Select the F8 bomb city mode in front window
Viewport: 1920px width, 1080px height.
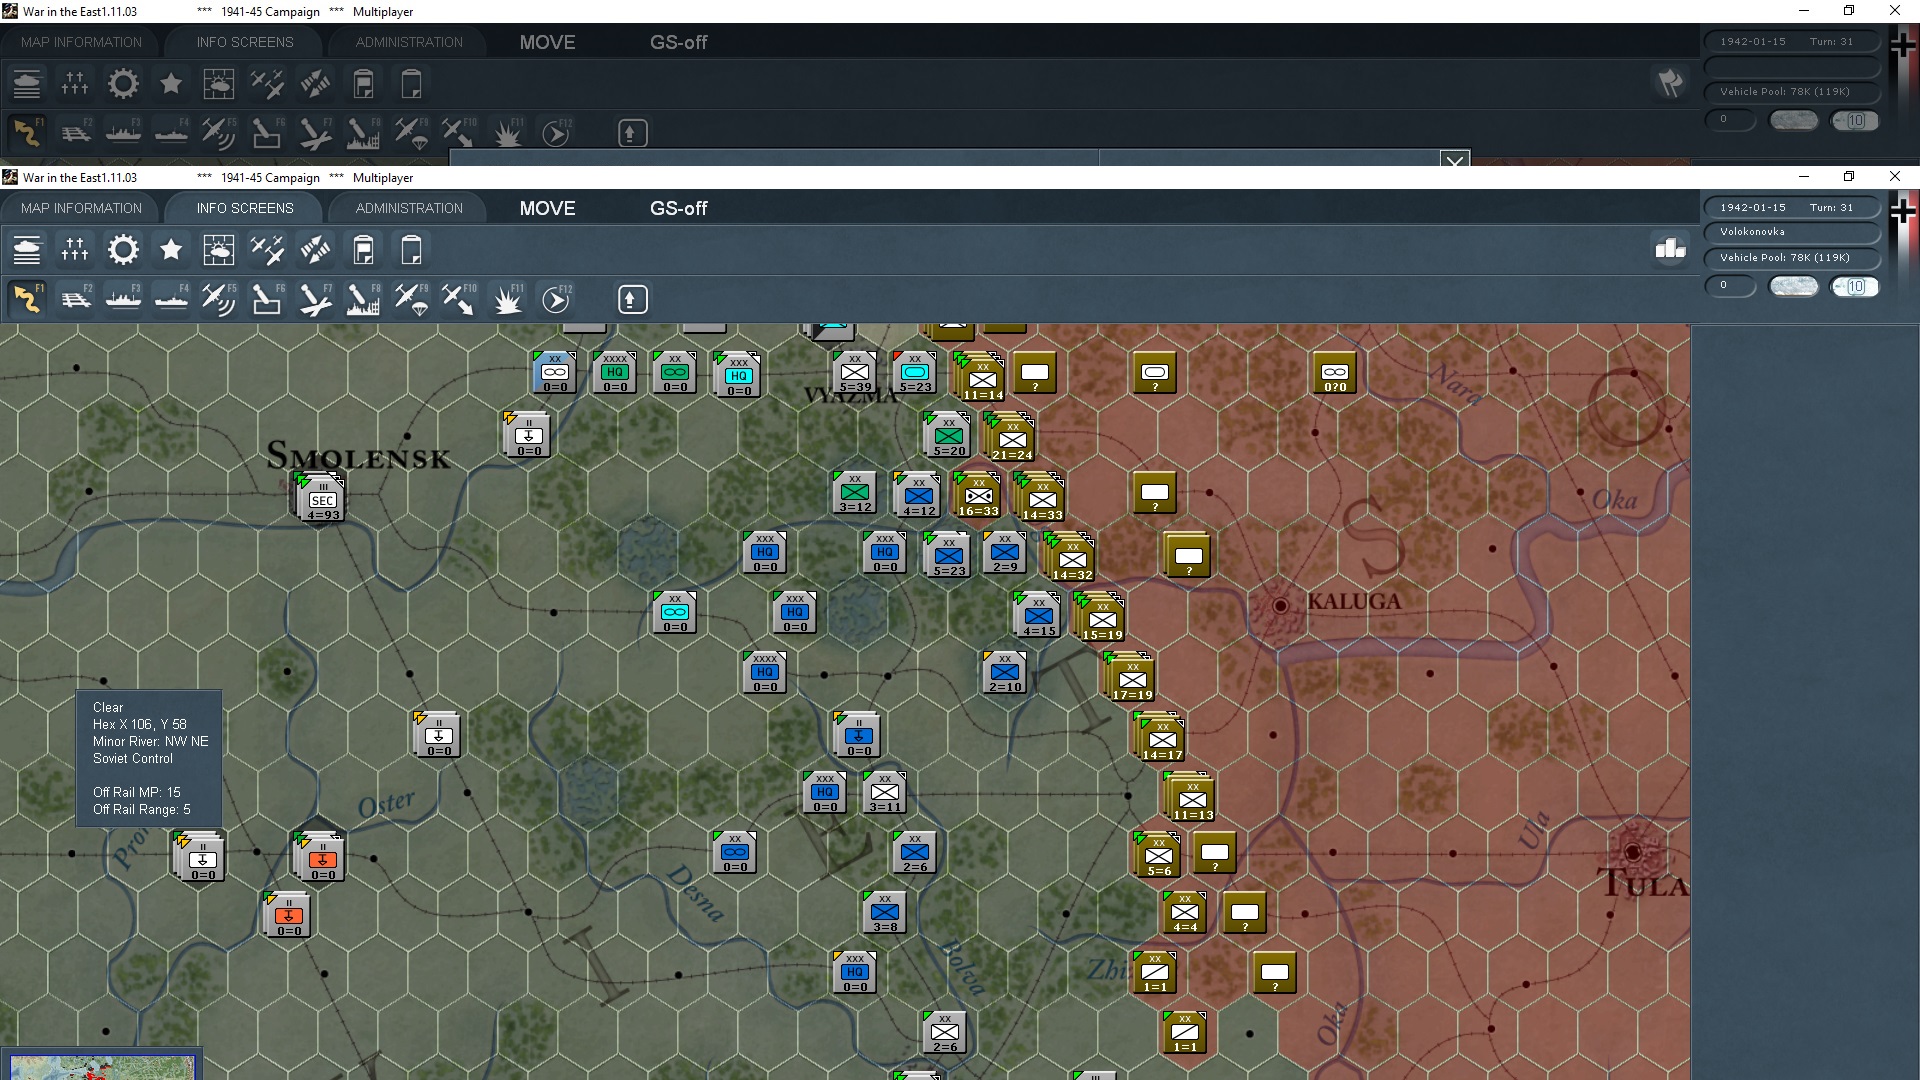(363, 299)
